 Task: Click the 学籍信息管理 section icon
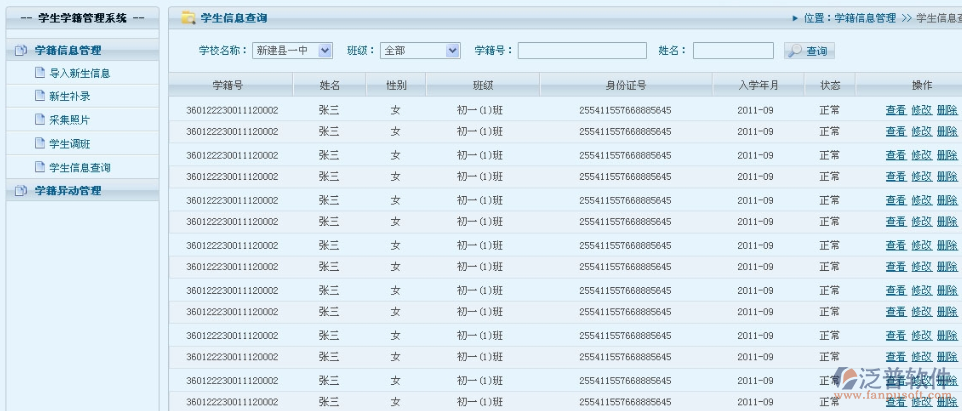21,50
